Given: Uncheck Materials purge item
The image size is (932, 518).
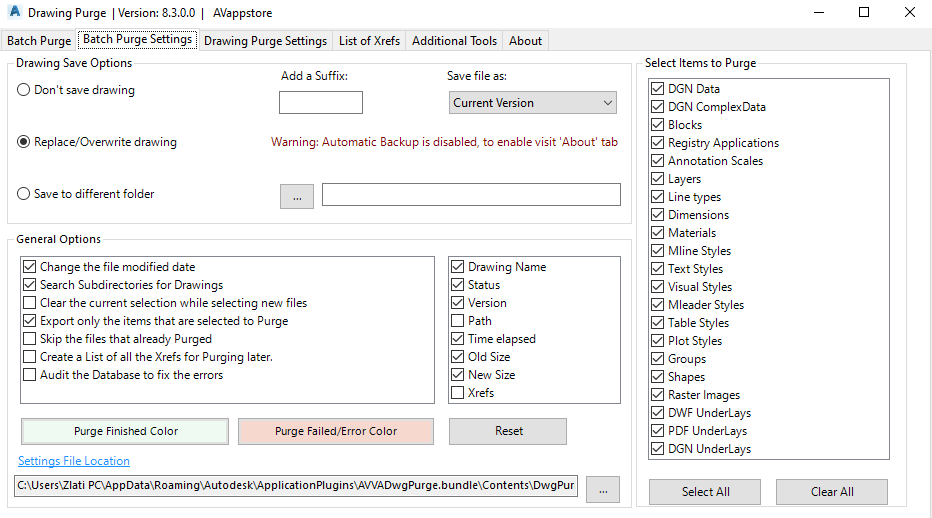Looking at the screenshot, I should click(657, 233).
